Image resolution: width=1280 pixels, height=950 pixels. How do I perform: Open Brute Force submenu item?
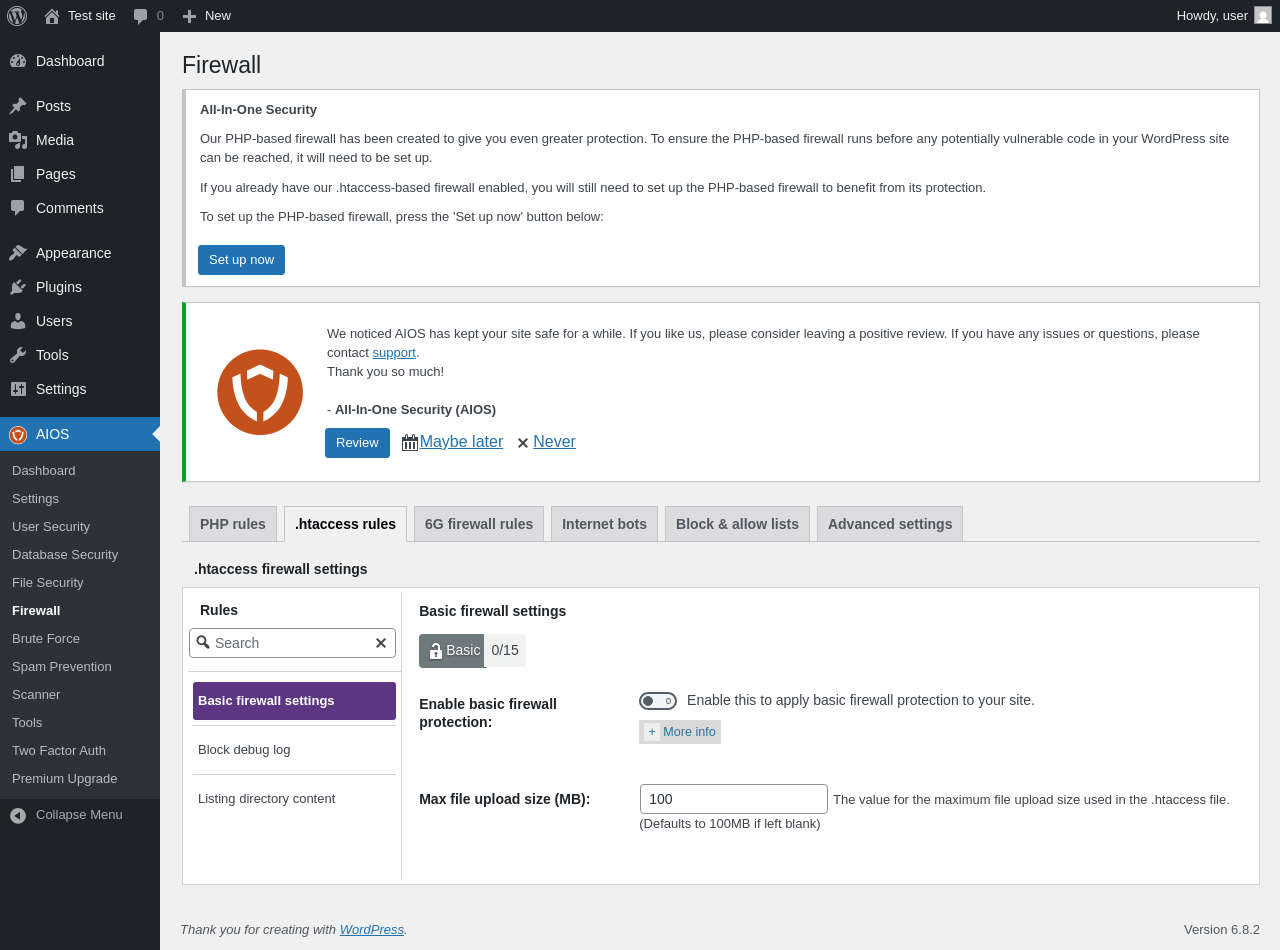click(x=80, y=638)
